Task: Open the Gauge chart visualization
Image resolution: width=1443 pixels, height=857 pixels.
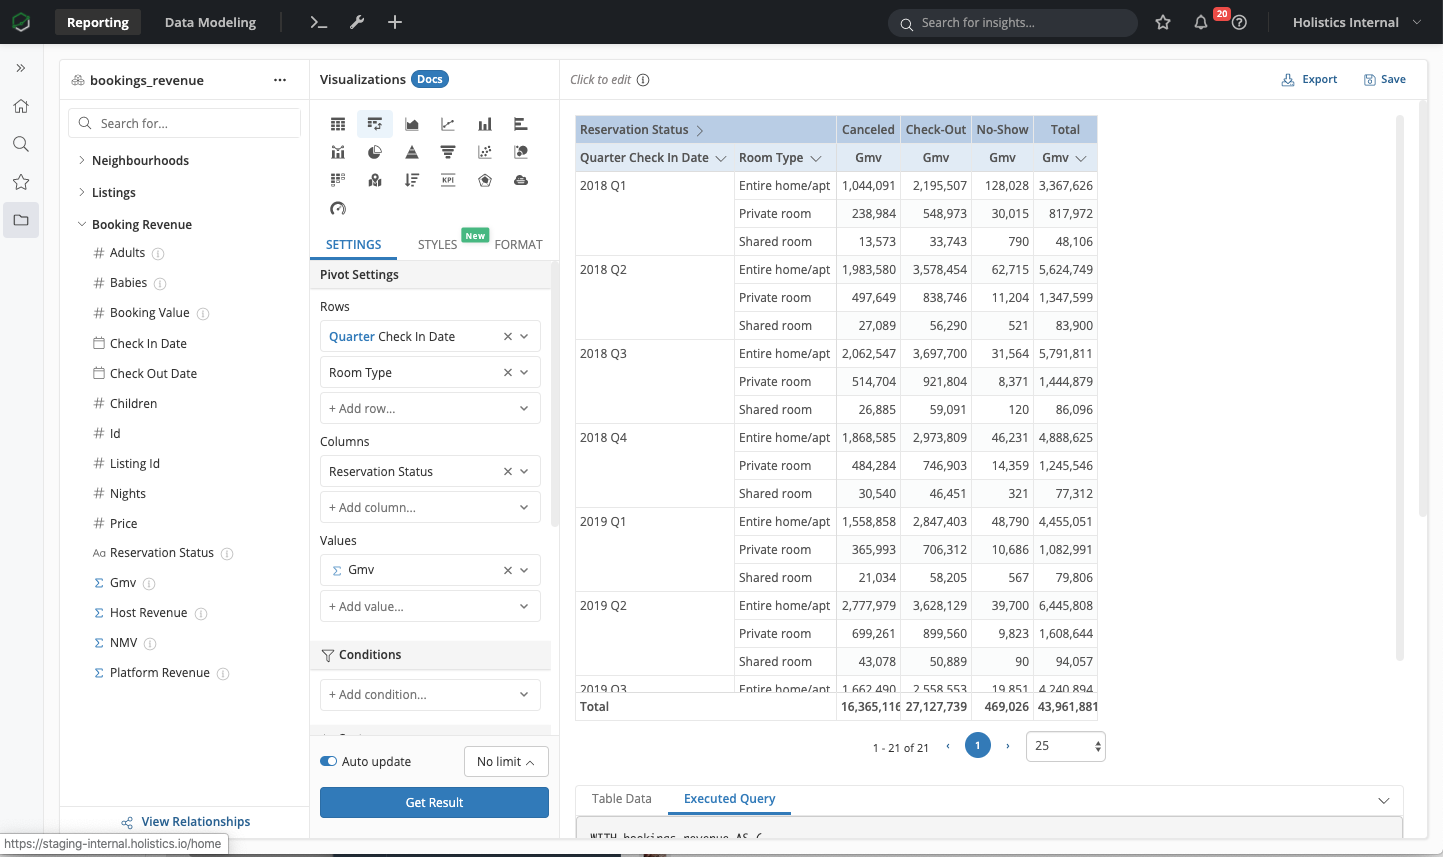Action: click(338, 209)
